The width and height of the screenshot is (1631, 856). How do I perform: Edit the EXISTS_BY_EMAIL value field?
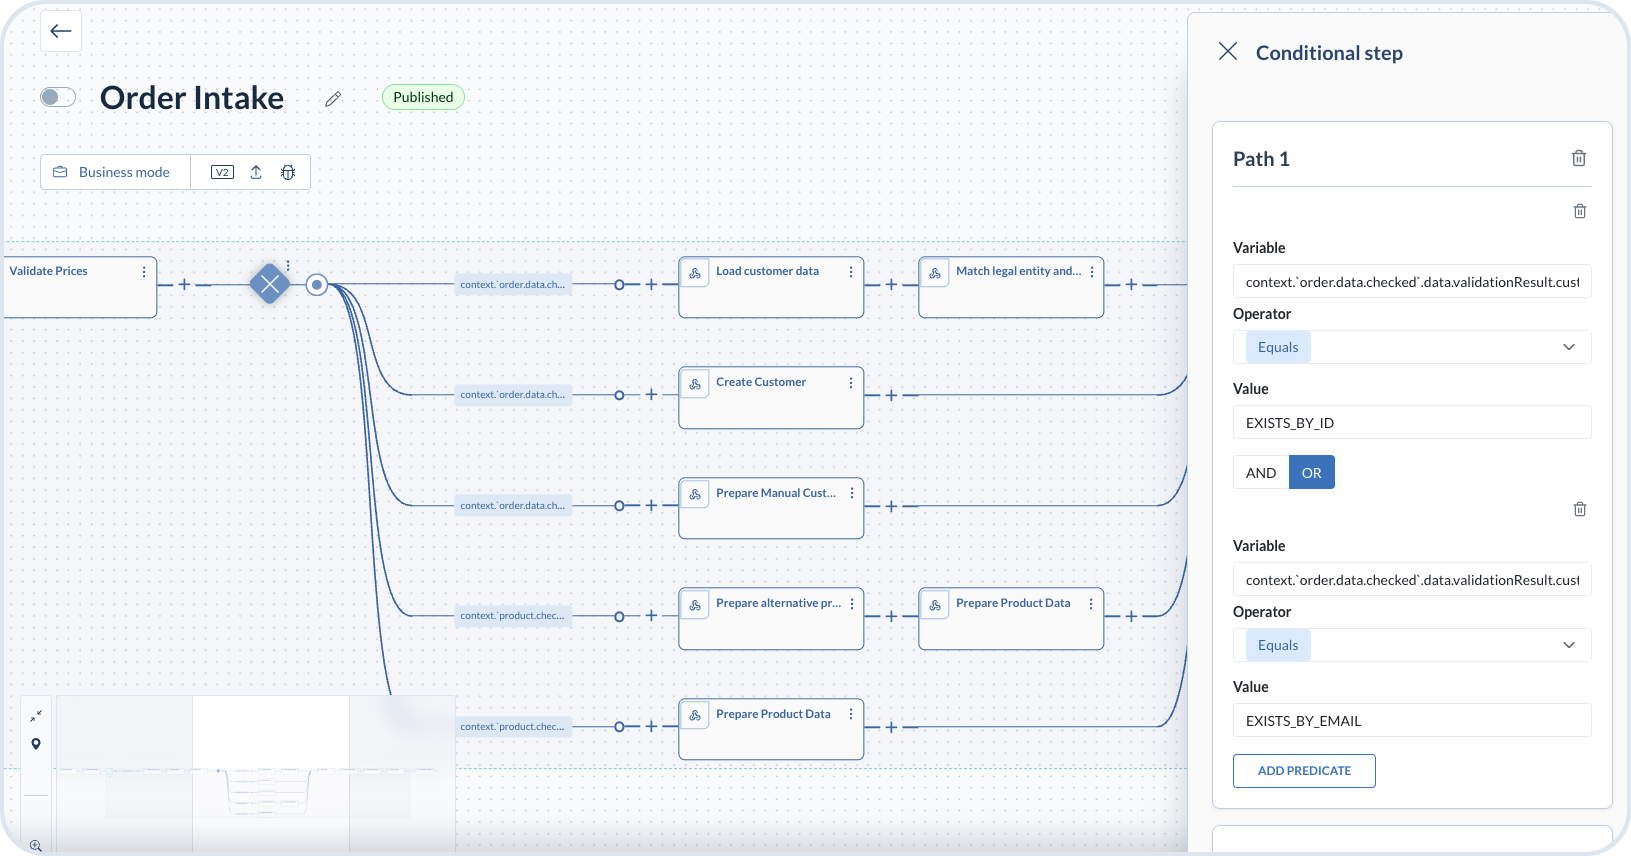(x=1412, y=721)
